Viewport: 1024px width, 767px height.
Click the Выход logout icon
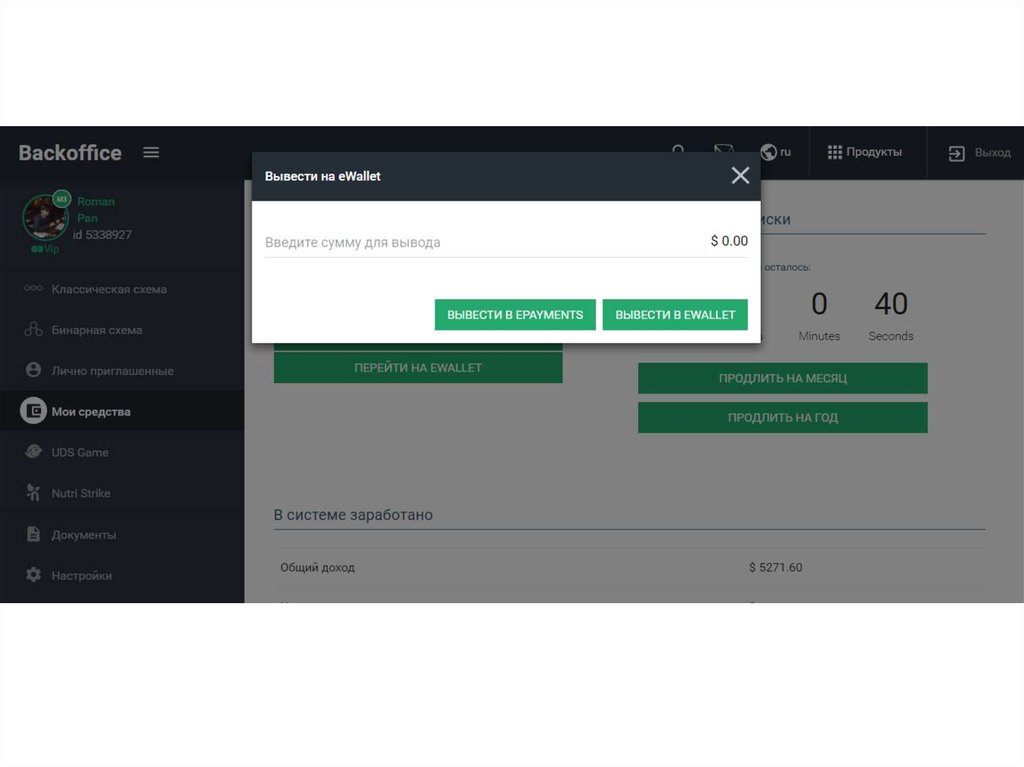click(957, 153)
